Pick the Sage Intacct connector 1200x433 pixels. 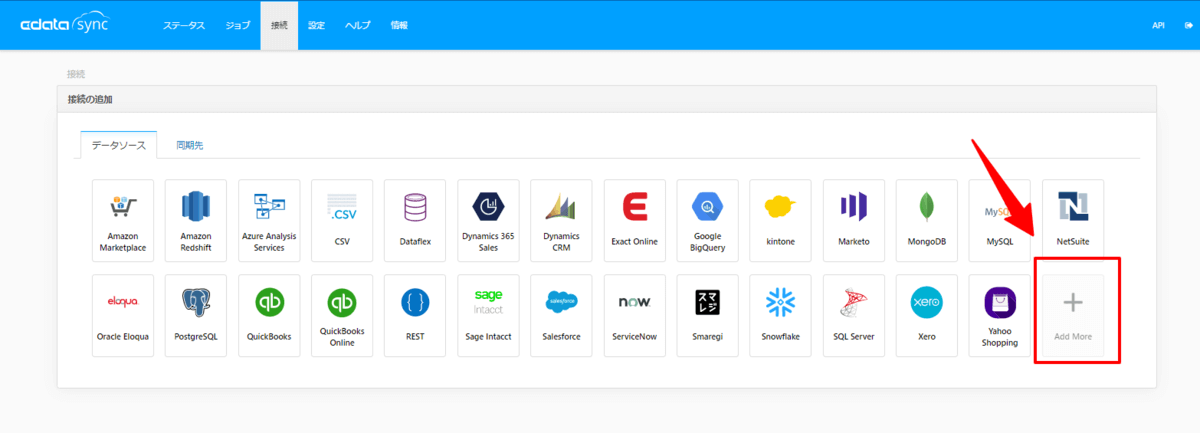click(488, 315)
